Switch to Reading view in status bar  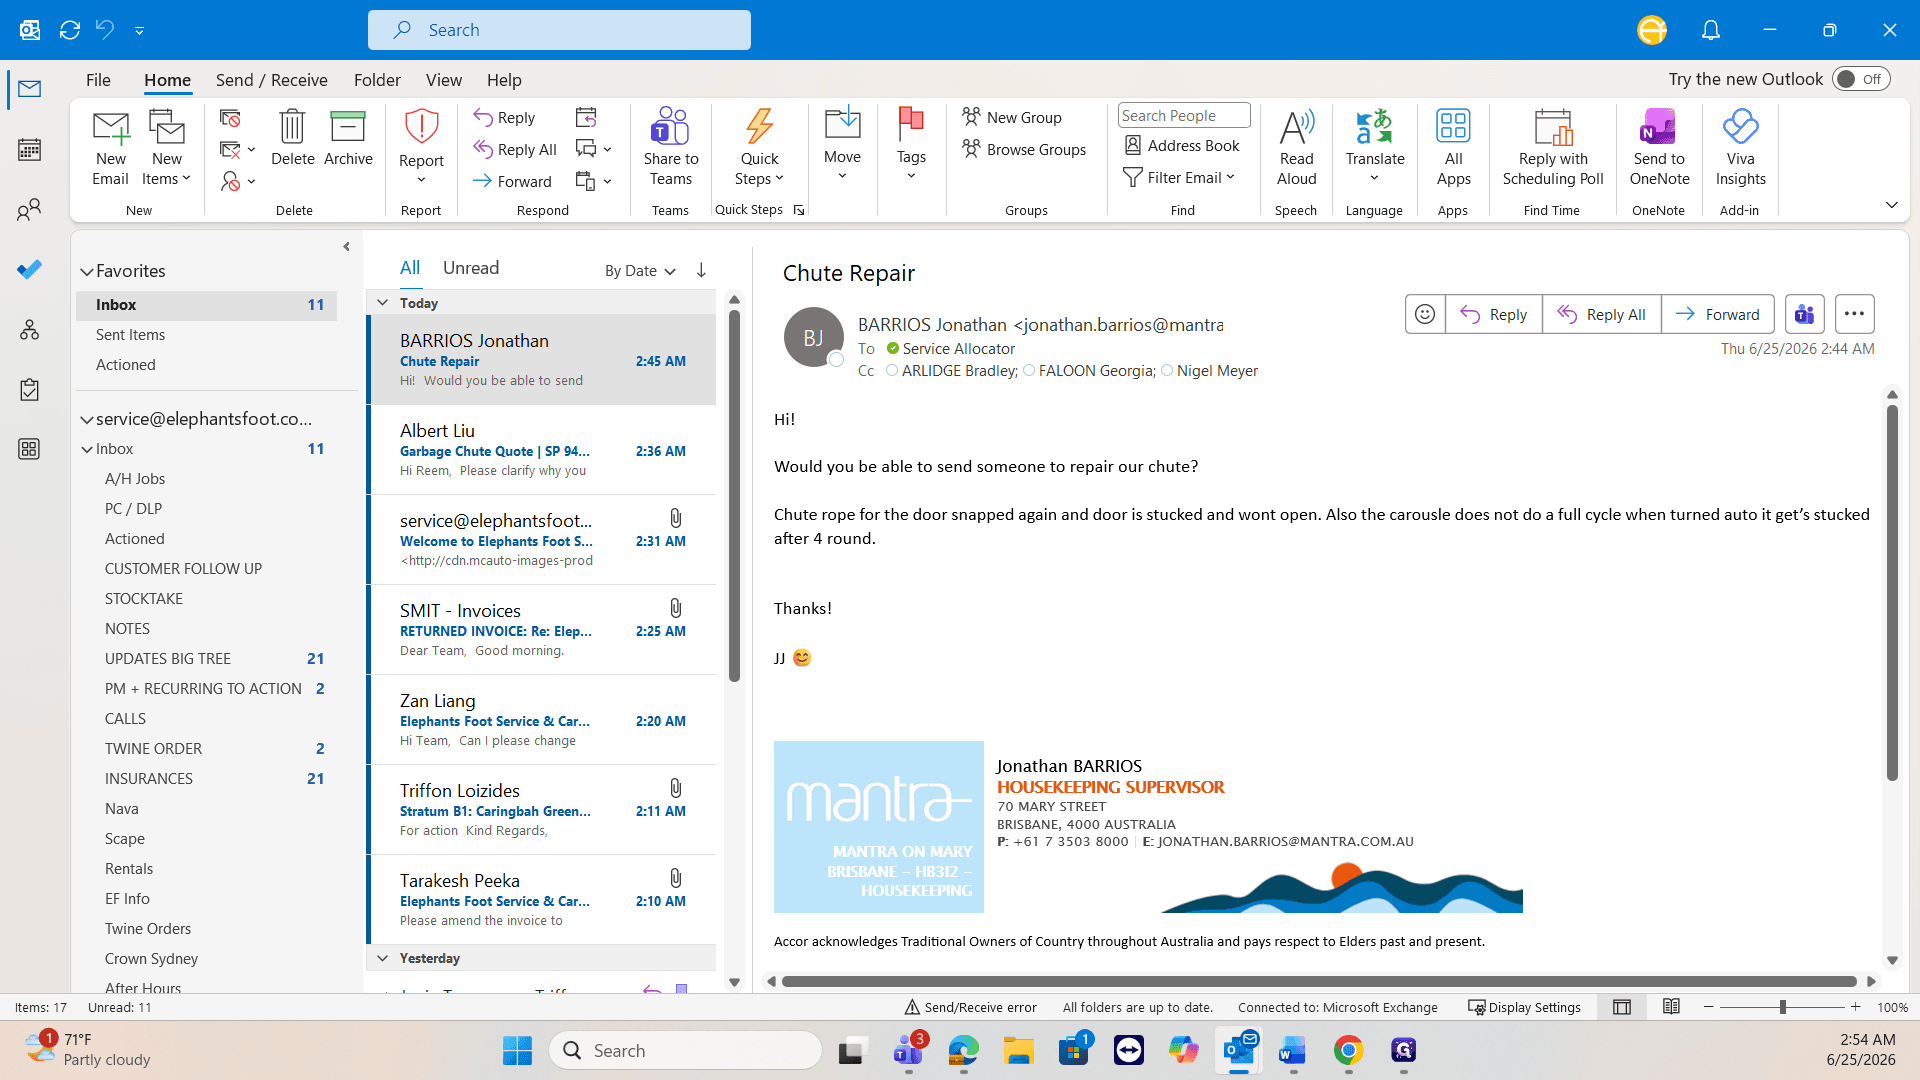[x=1671, y=1007]
